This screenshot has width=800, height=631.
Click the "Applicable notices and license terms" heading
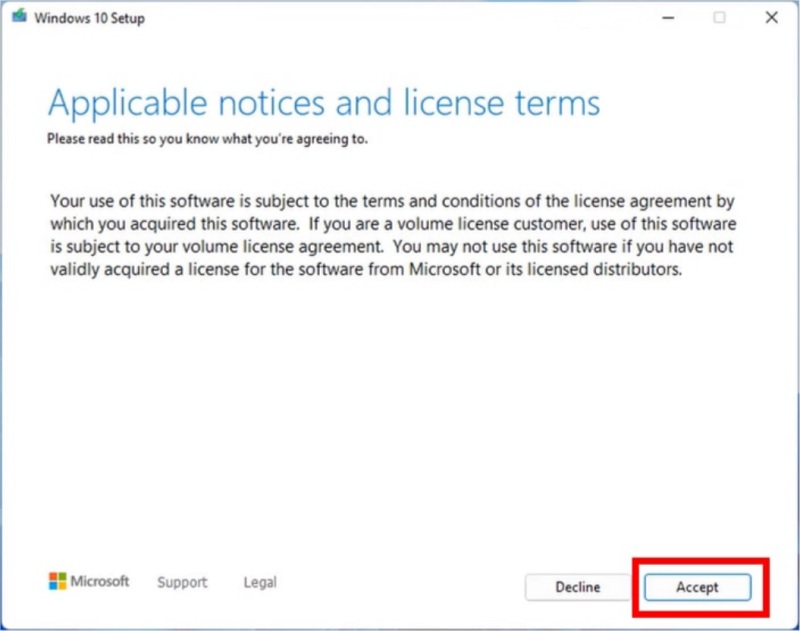pos(324,103)
